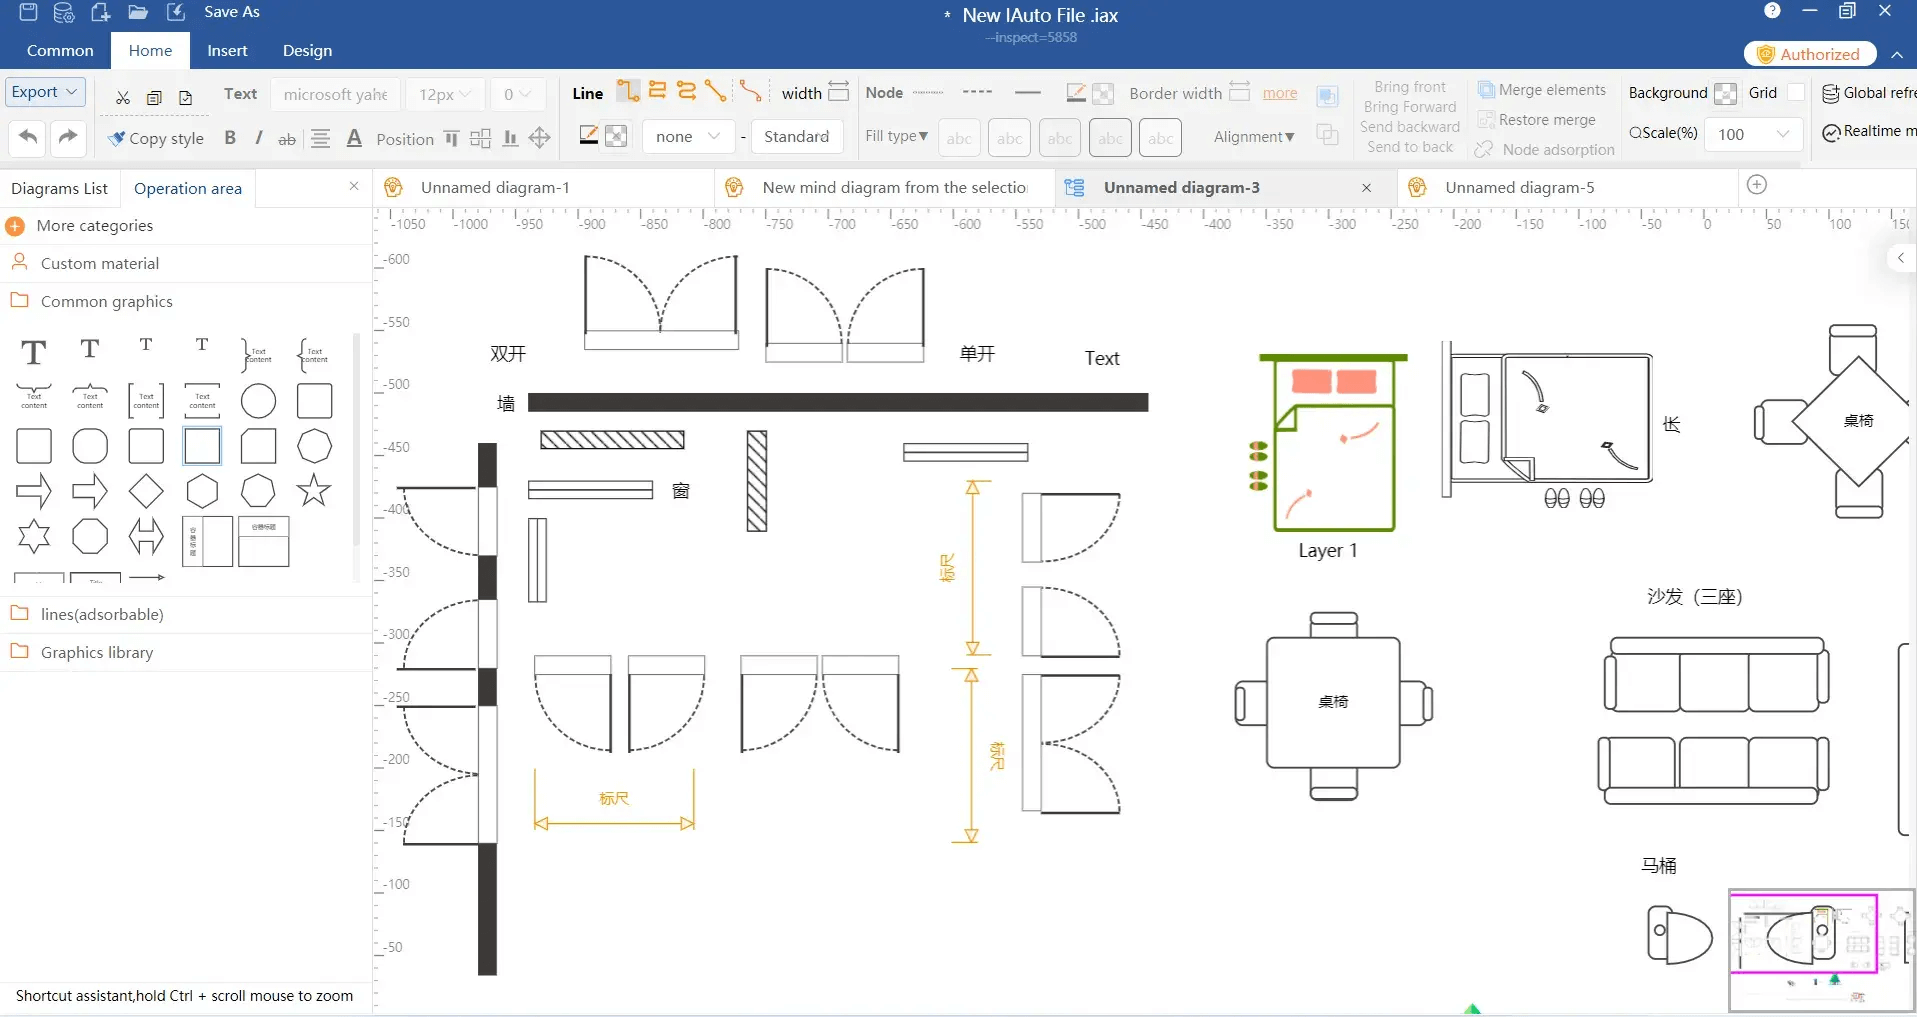This screenshot has width=1917, height=1017.
Task: Click the paste clipboard icon
Action: (x=185, y=97)
